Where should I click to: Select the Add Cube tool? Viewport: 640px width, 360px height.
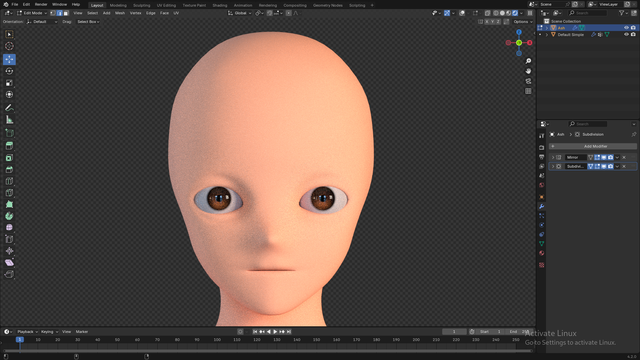9,133
